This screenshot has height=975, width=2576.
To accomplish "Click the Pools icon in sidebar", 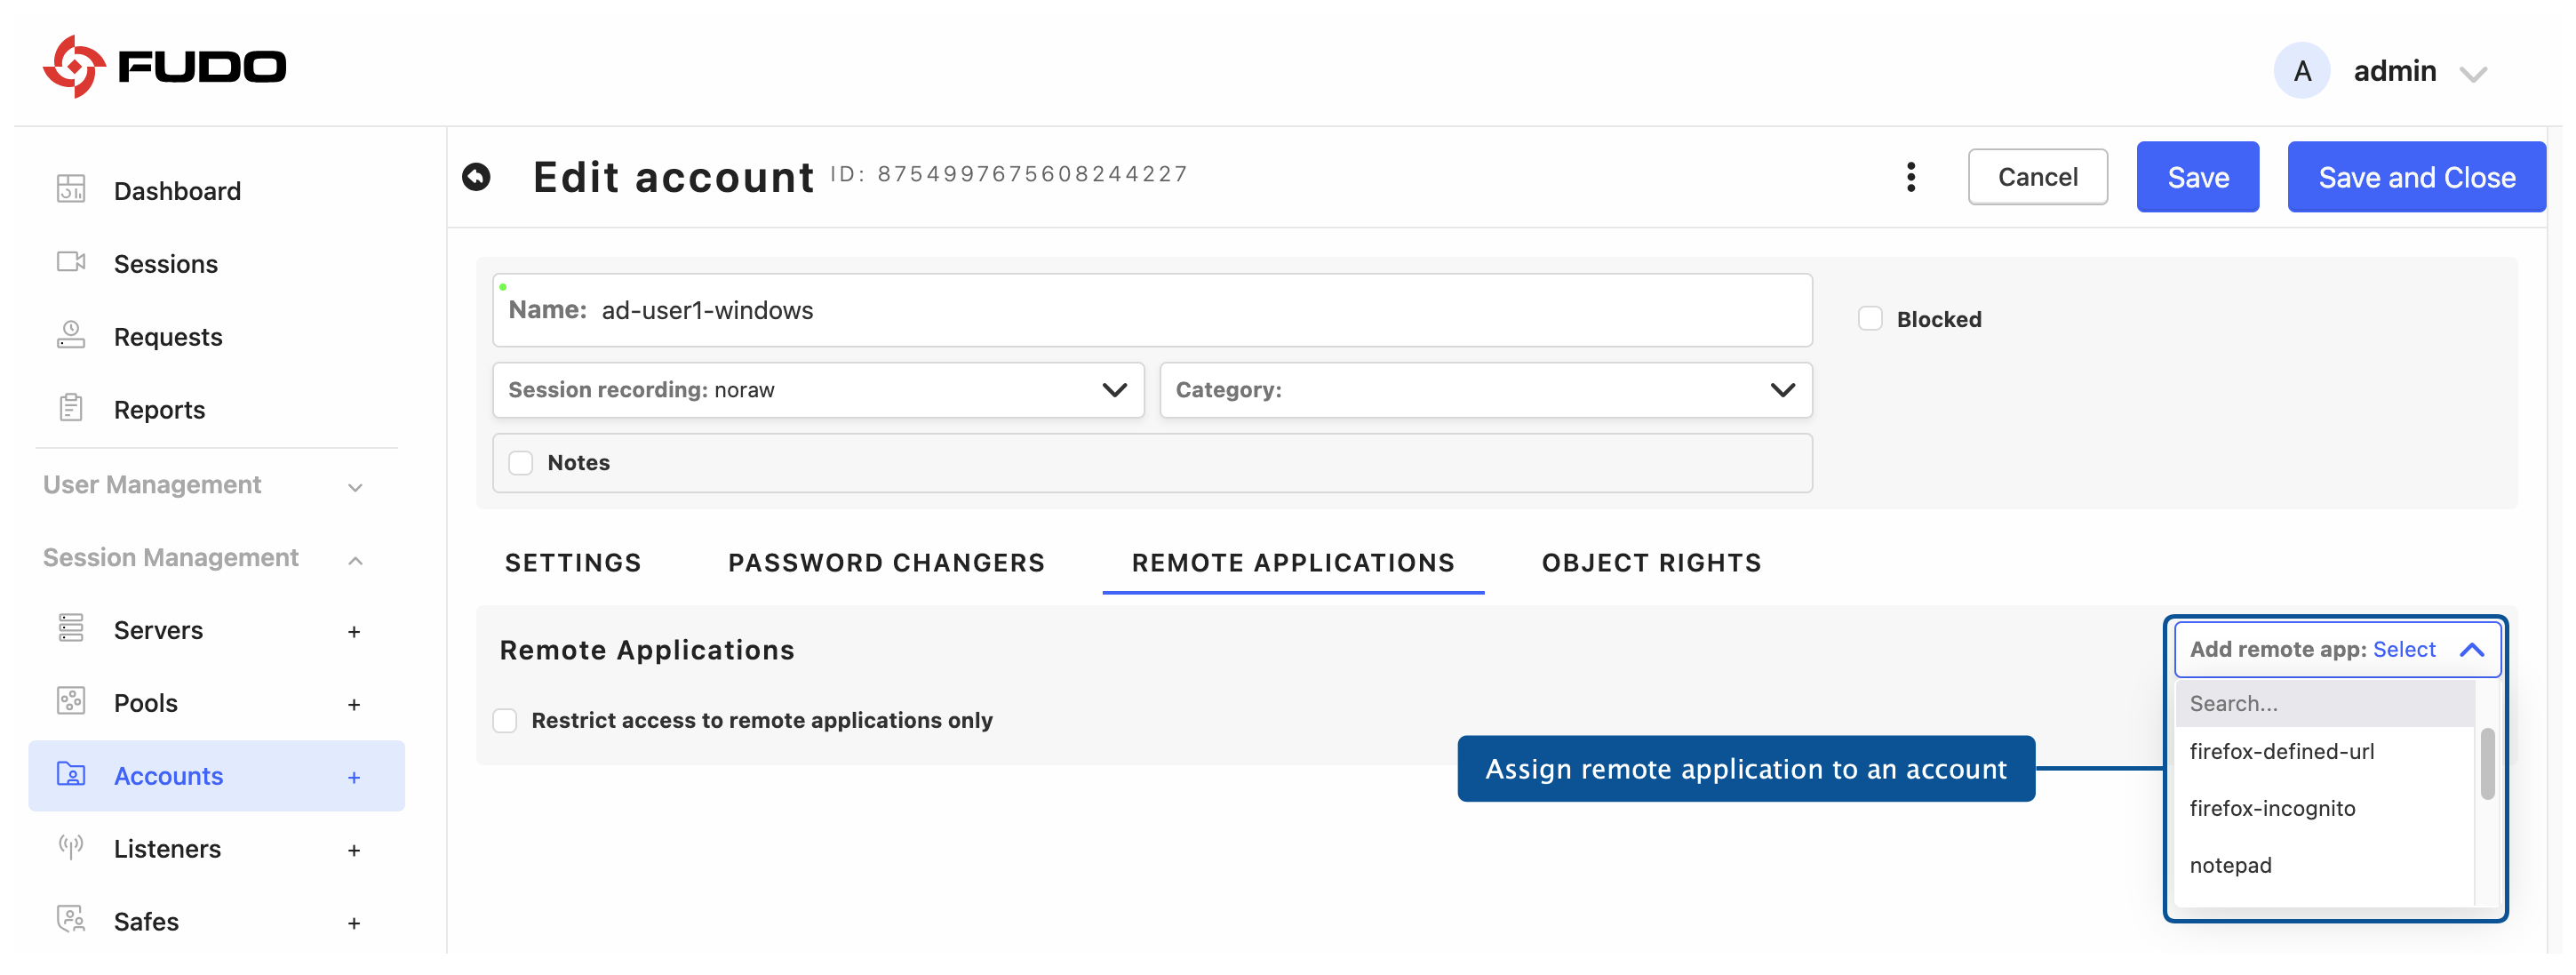I will tap(71, 702).
